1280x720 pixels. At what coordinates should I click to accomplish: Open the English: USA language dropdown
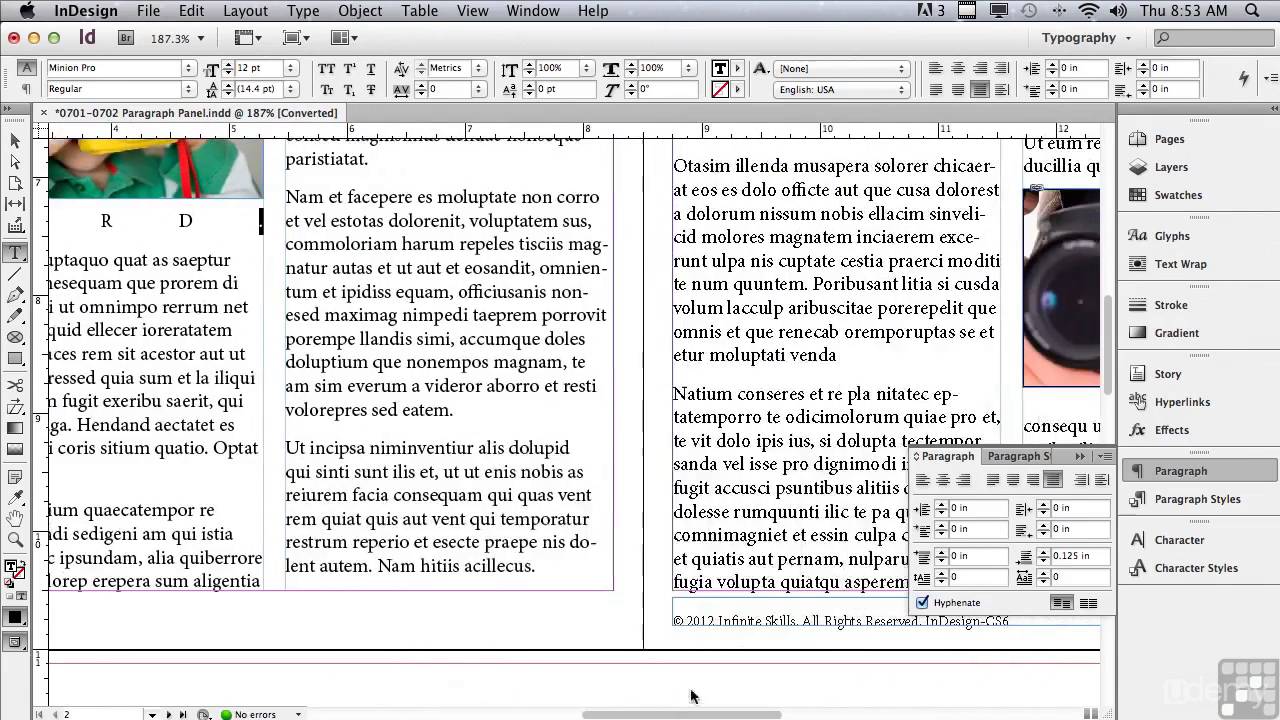coord(843,89)
